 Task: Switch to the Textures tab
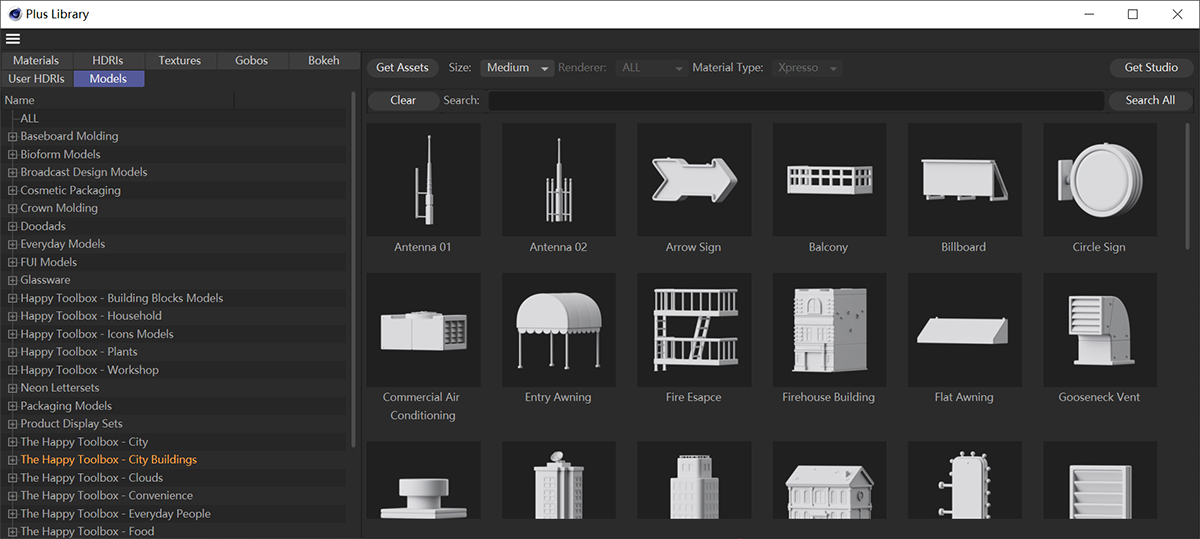[179, 60]
